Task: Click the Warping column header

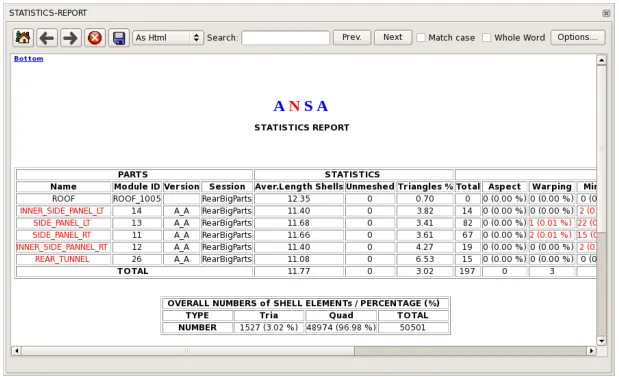Action: pos(551,187)
